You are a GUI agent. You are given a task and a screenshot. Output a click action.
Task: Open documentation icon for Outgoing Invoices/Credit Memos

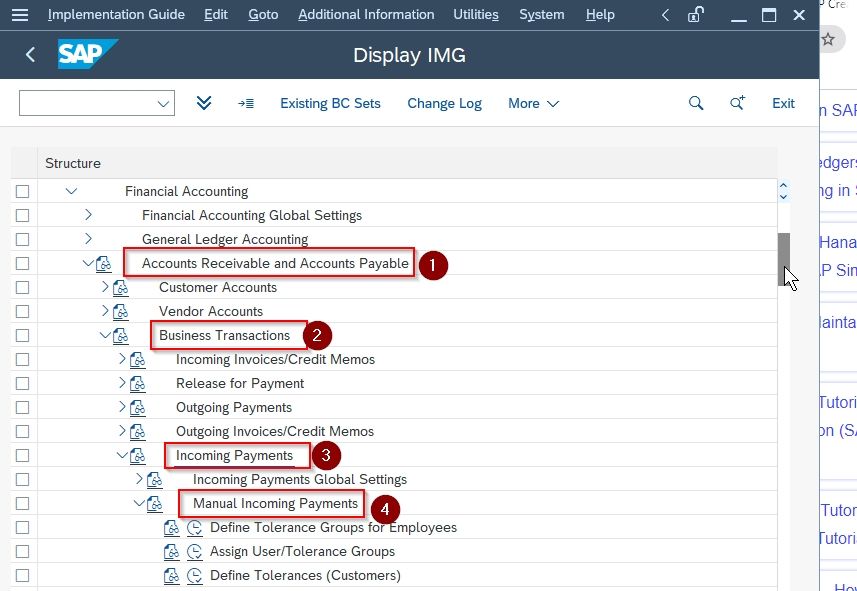[138, 432]
